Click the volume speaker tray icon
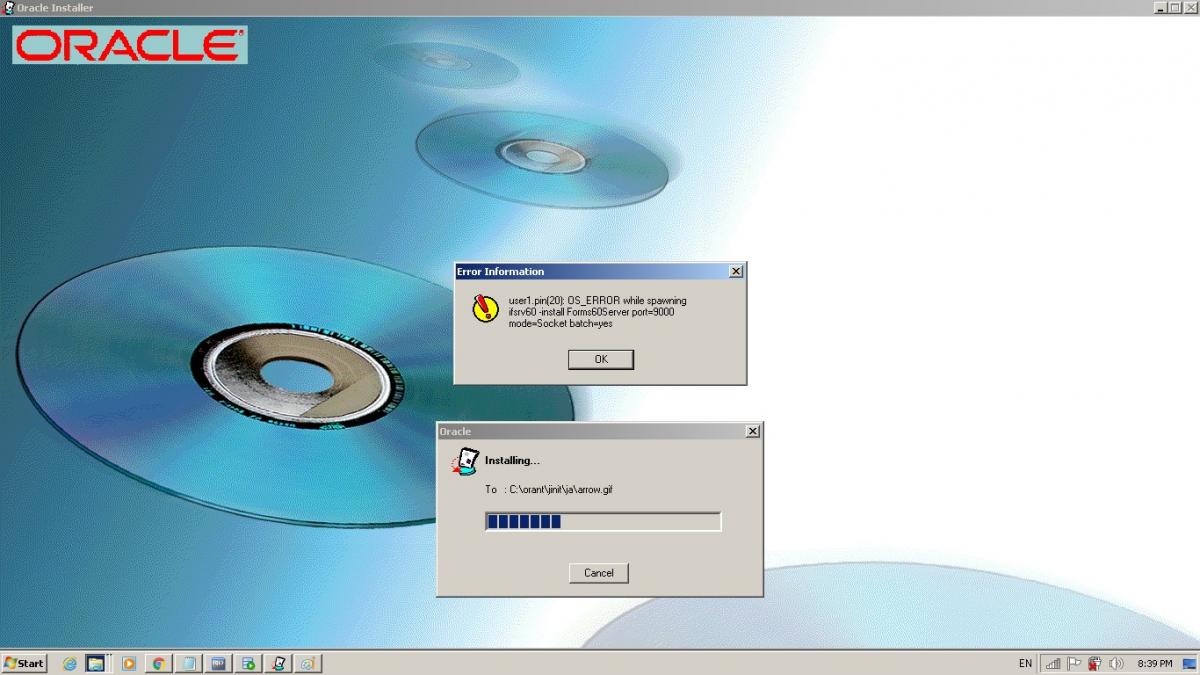 [x=1116, y=663]
